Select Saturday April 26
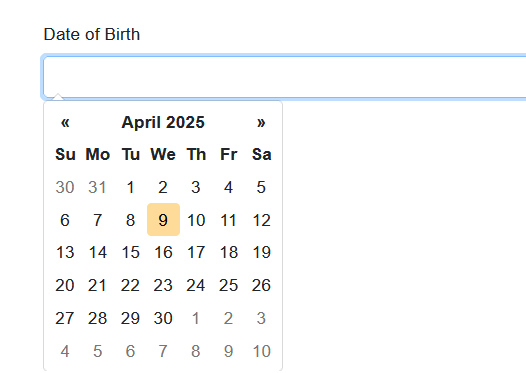Screen dimensions: 526x373 (x=261, y=285)
